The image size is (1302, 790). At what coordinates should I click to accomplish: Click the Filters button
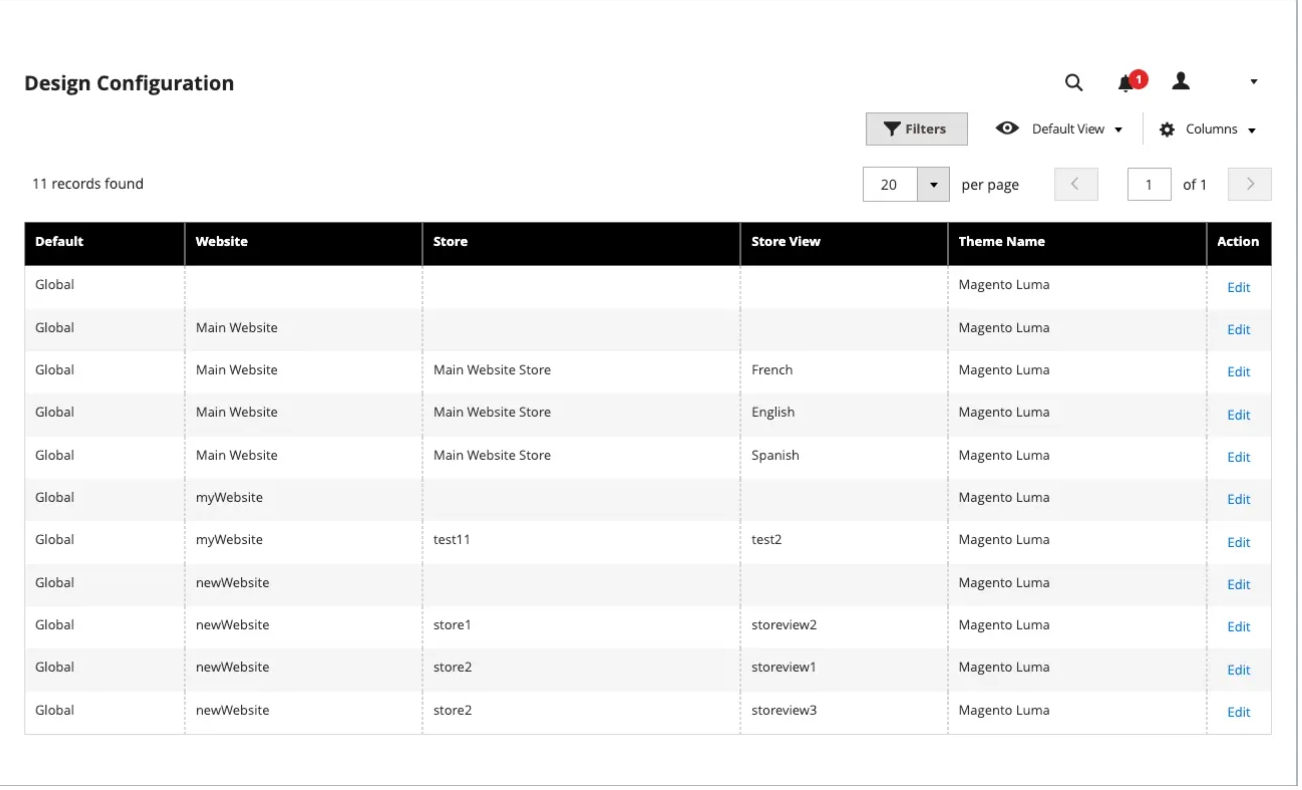916,129
